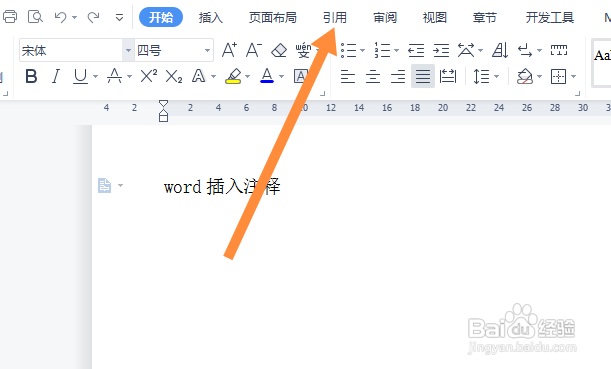This screenshot has height=369, width=611.
Task: Open the strikethrough options dropdown arrow
Action: point(129,77)
